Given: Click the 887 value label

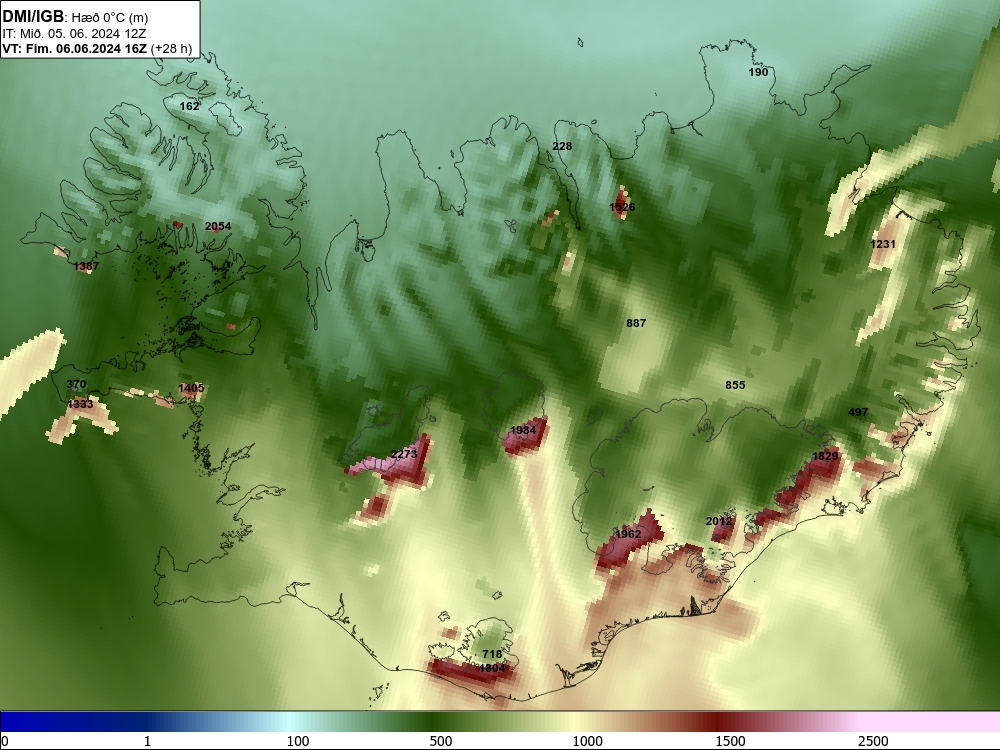Looking at the screenshot, I should pyautogui.click(x=636, y=323).
